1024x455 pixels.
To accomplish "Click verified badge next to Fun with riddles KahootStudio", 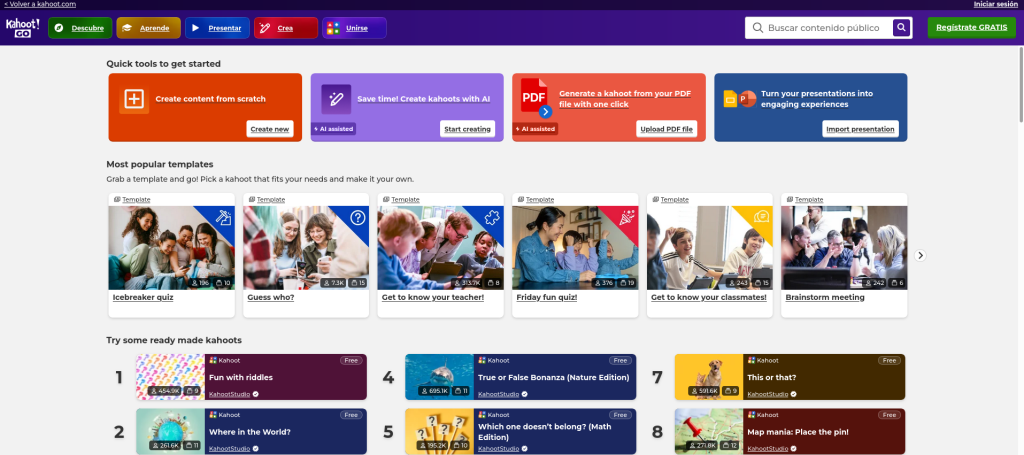I will click(x=256, y=394).
